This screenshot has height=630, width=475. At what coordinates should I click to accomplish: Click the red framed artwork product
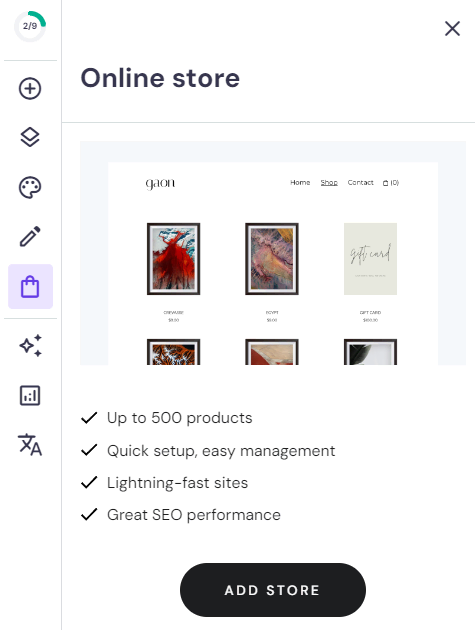coord(174,259)
